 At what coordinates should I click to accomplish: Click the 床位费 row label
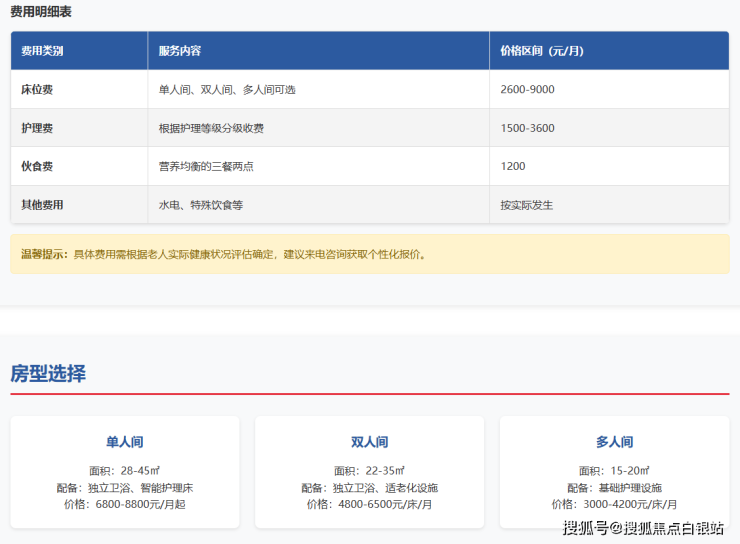click(37, 89)
